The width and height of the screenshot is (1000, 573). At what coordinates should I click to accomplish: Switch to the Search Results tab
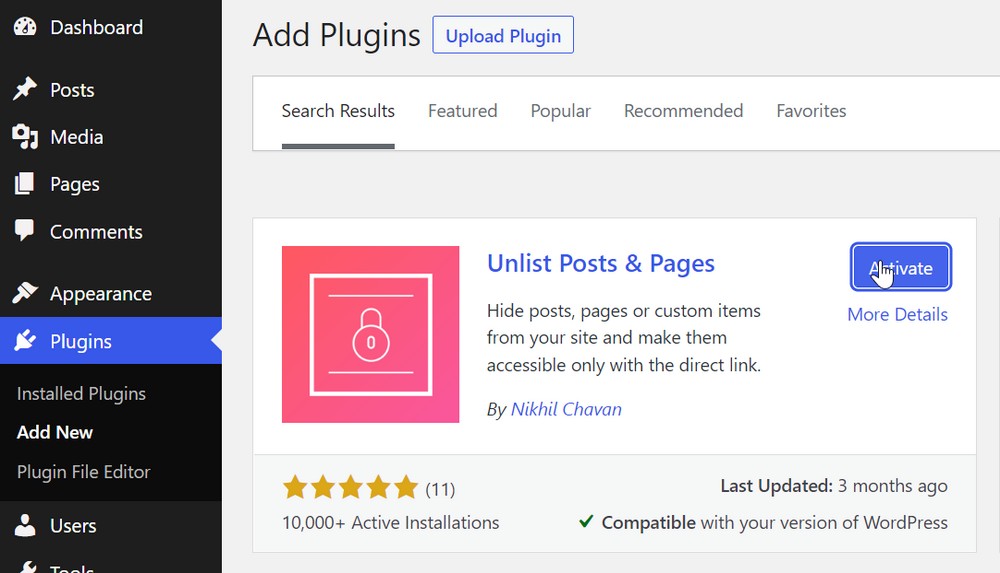338,111
